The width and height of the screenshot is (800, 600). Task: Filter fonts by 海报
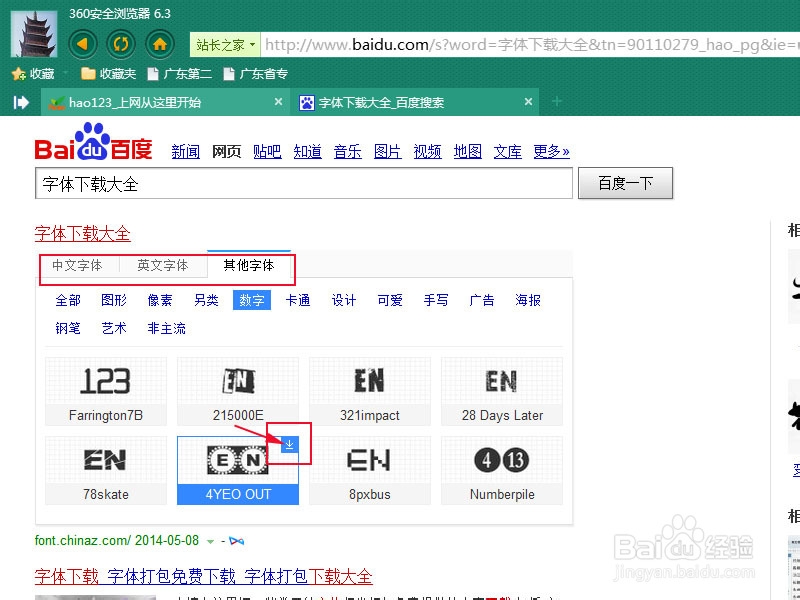click(x=528, y=300)
